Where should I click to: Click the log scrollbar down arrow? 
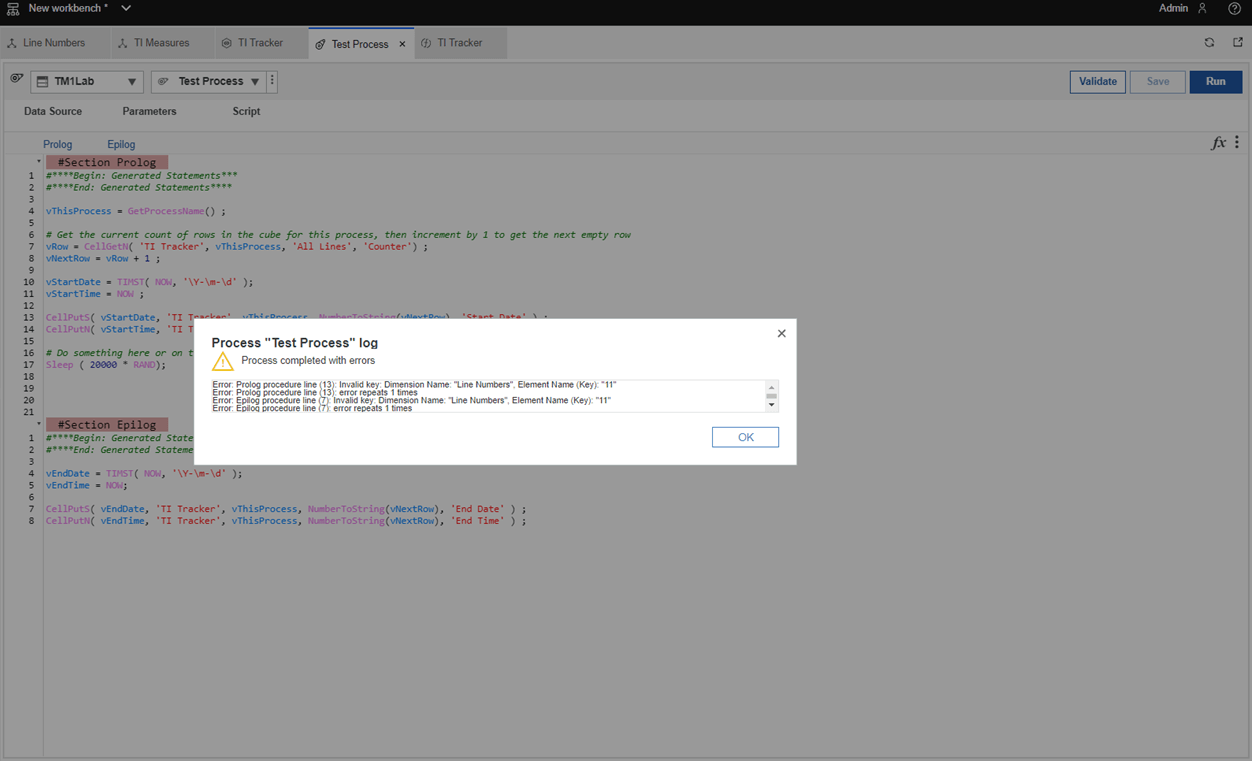(x=771, y=405)
